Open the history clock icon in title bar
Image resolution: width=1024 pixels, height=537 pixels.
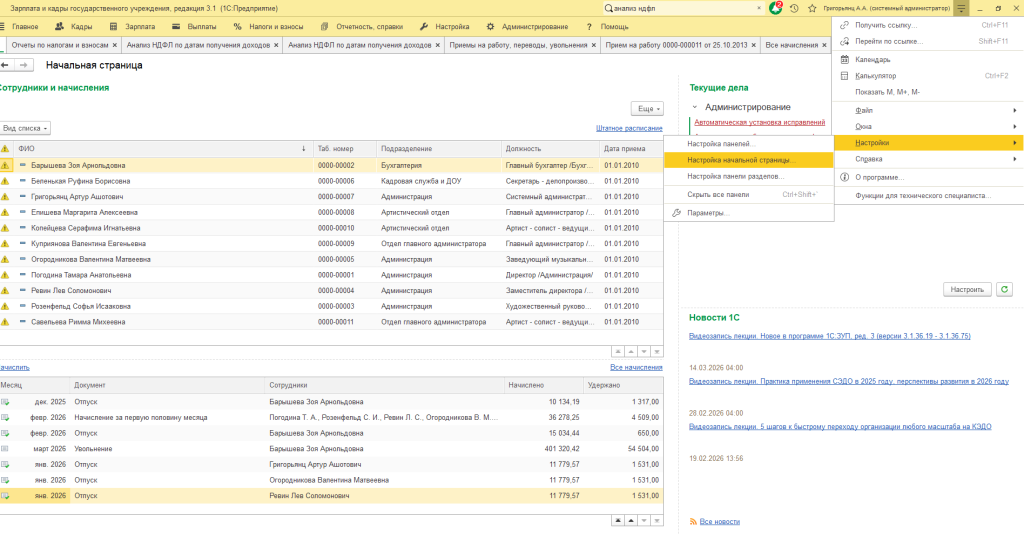pyautogui.click(x=793, y=8)
